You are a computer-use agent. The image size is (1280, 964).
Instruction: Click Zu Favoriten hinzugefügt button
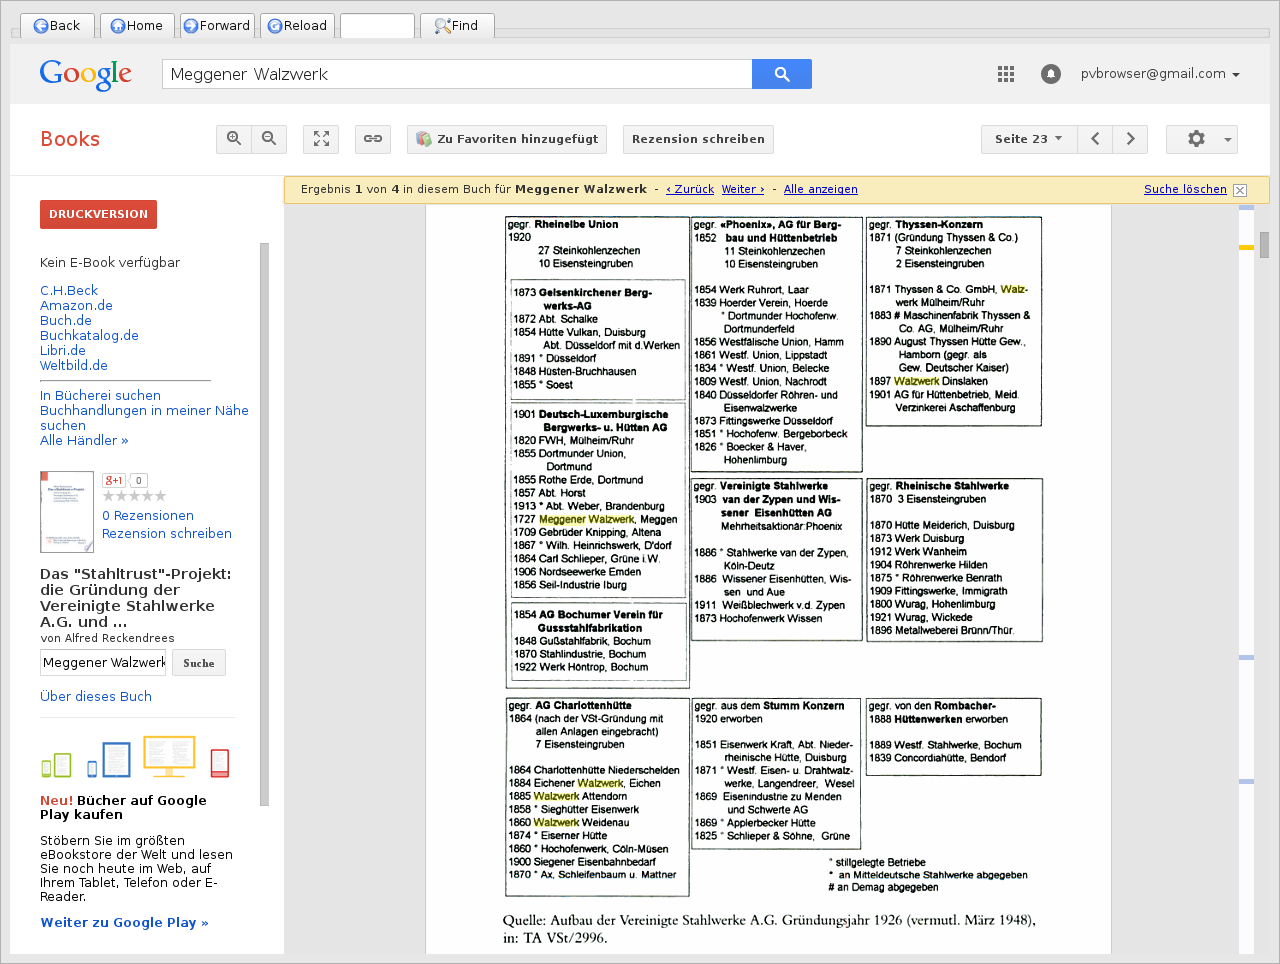[x=507, y=139]
